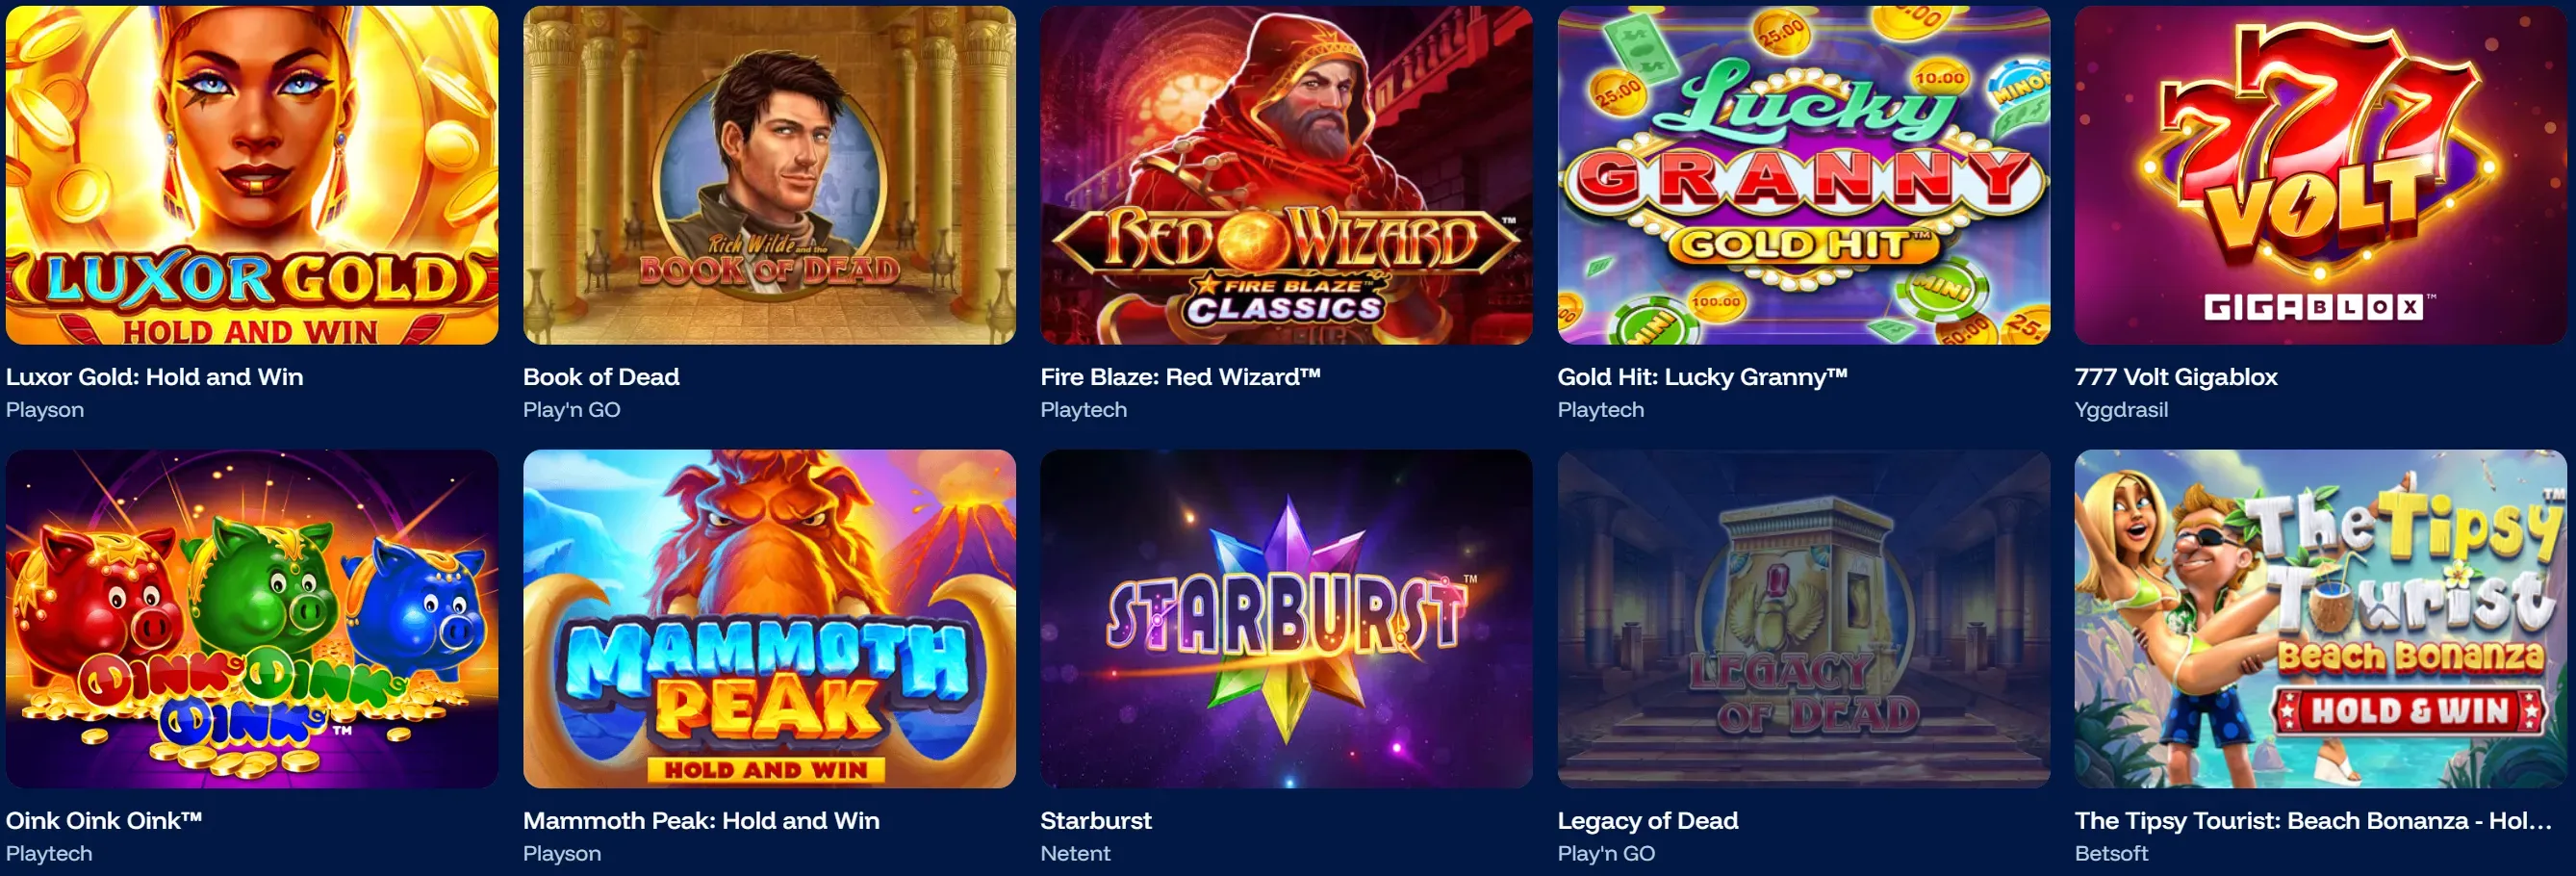Click the Netent provider label
The image size is (2576, 876).
[x=1075, y=854]
